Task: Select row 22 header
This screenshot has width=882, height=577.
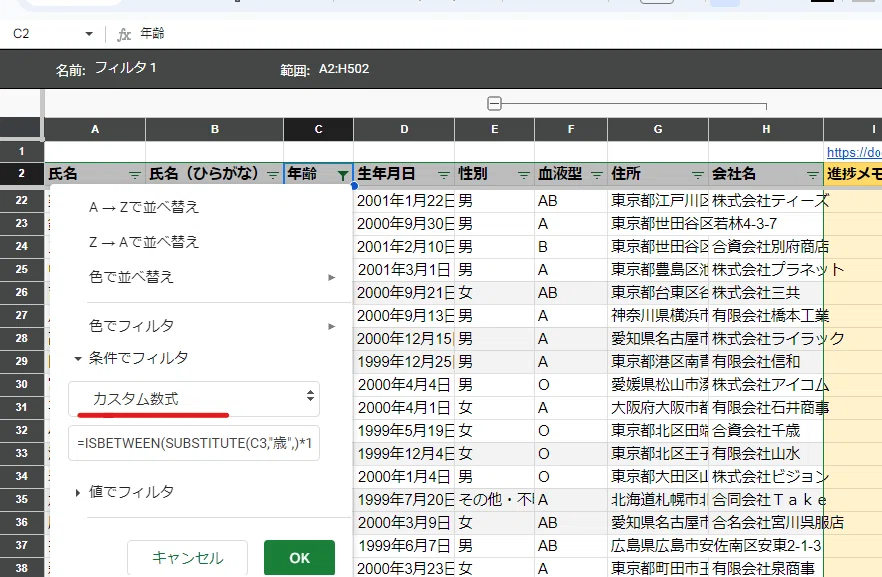Action: pyautogui.click(x=21, y=200)
